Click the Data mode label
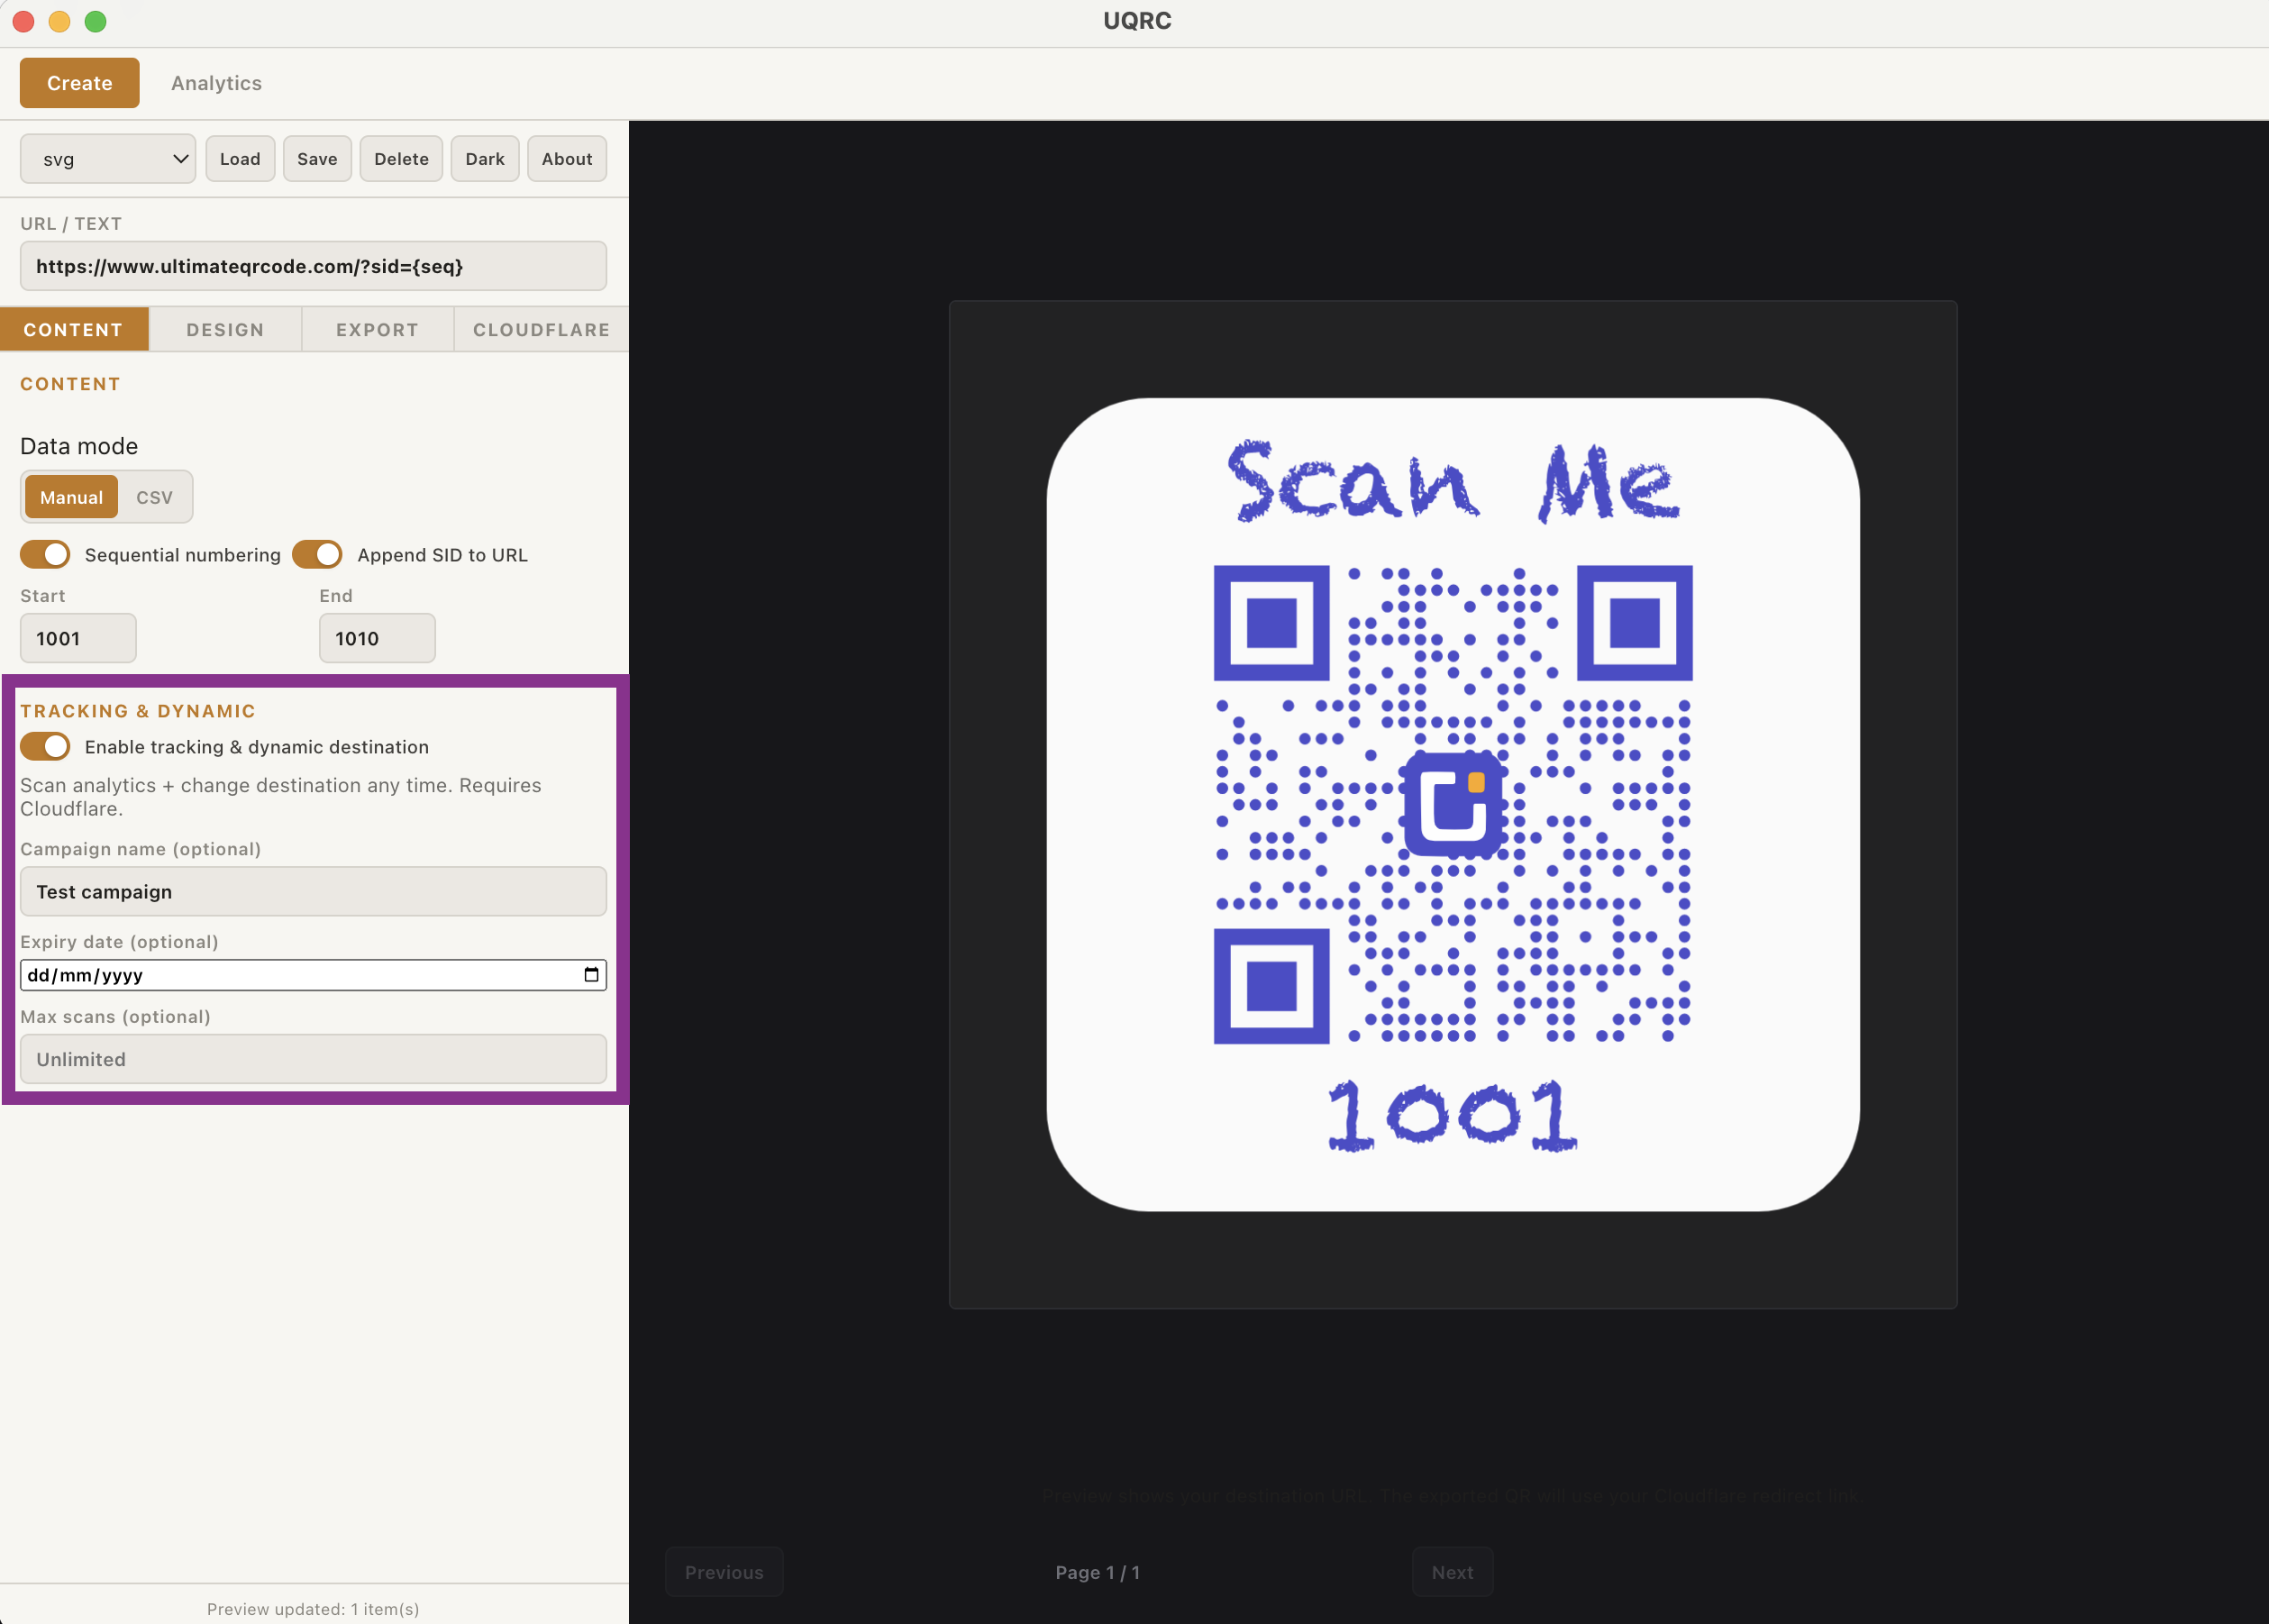 [79, 446]
